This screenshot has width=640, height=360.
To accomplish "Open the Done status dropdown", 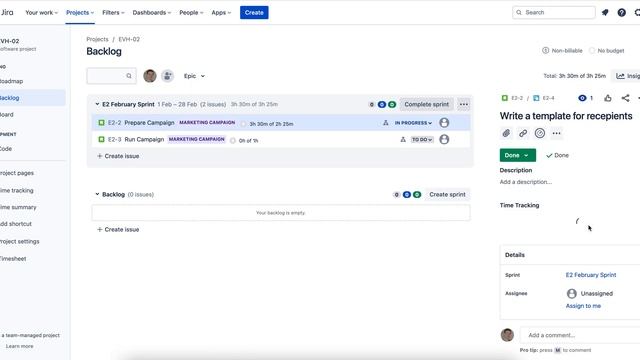I will pos(517,156).
